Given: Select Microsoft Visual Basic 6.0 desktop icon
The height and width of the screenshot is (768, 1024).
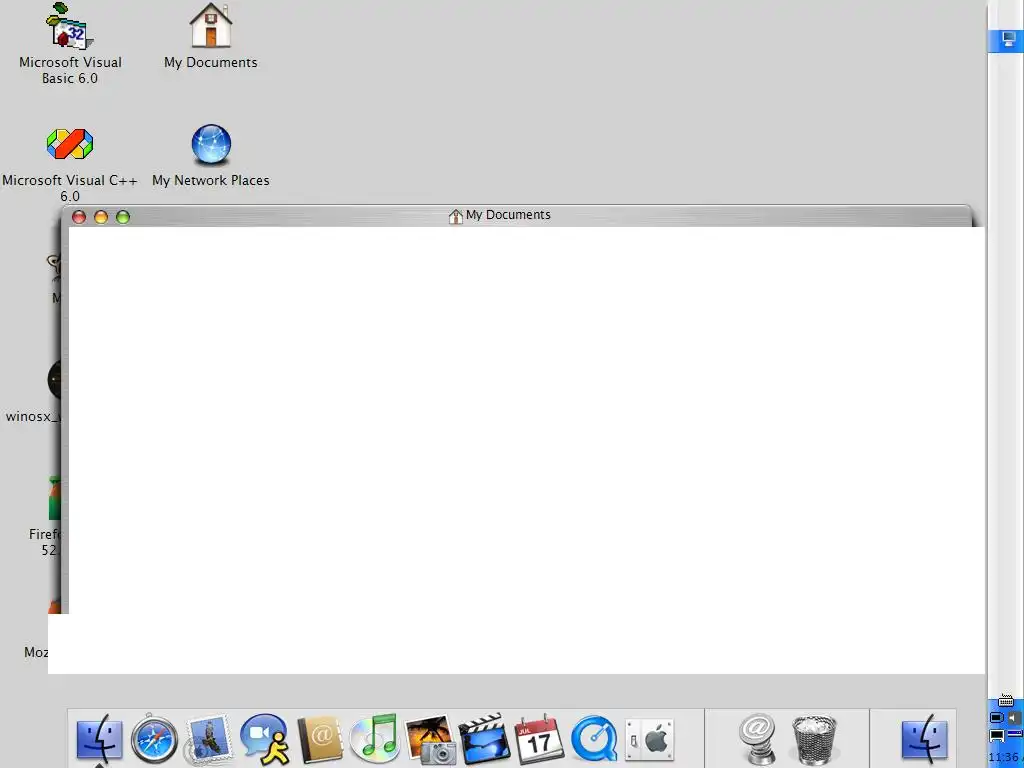Looking at the screenshot, I should click(70, 44).
